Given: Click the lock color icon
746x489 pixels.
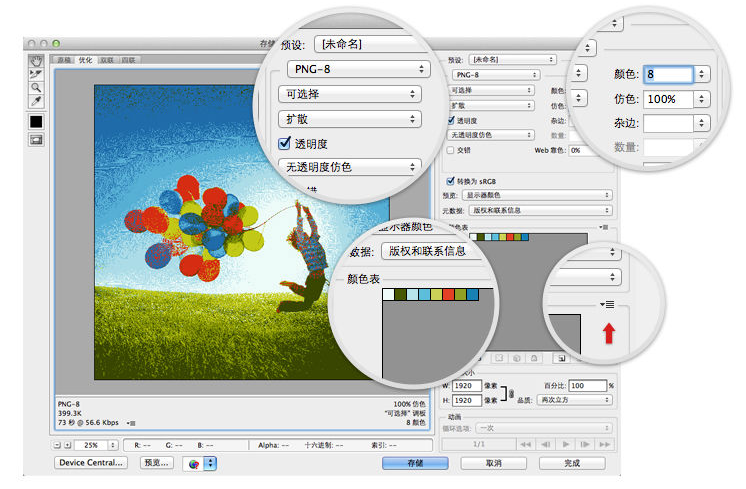Looking at the screenshot, I should click(534, 358).
